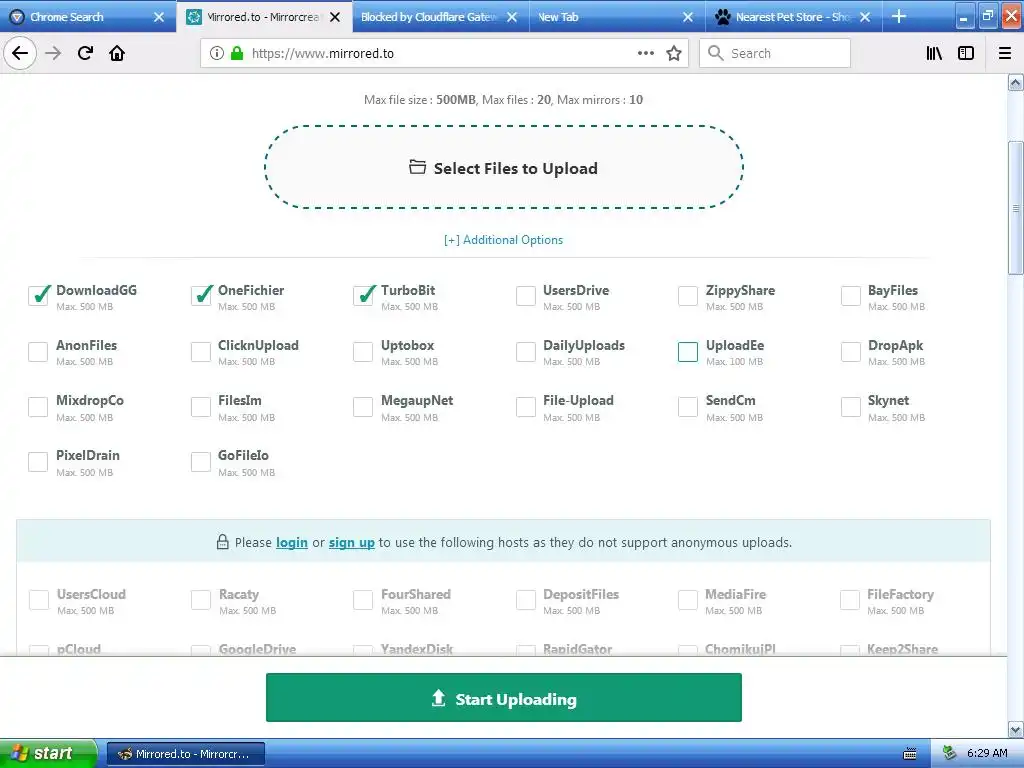Tick the MegaupNet checkbox
The height and width of the screenshot is (768, 1024).
point(363,406)
